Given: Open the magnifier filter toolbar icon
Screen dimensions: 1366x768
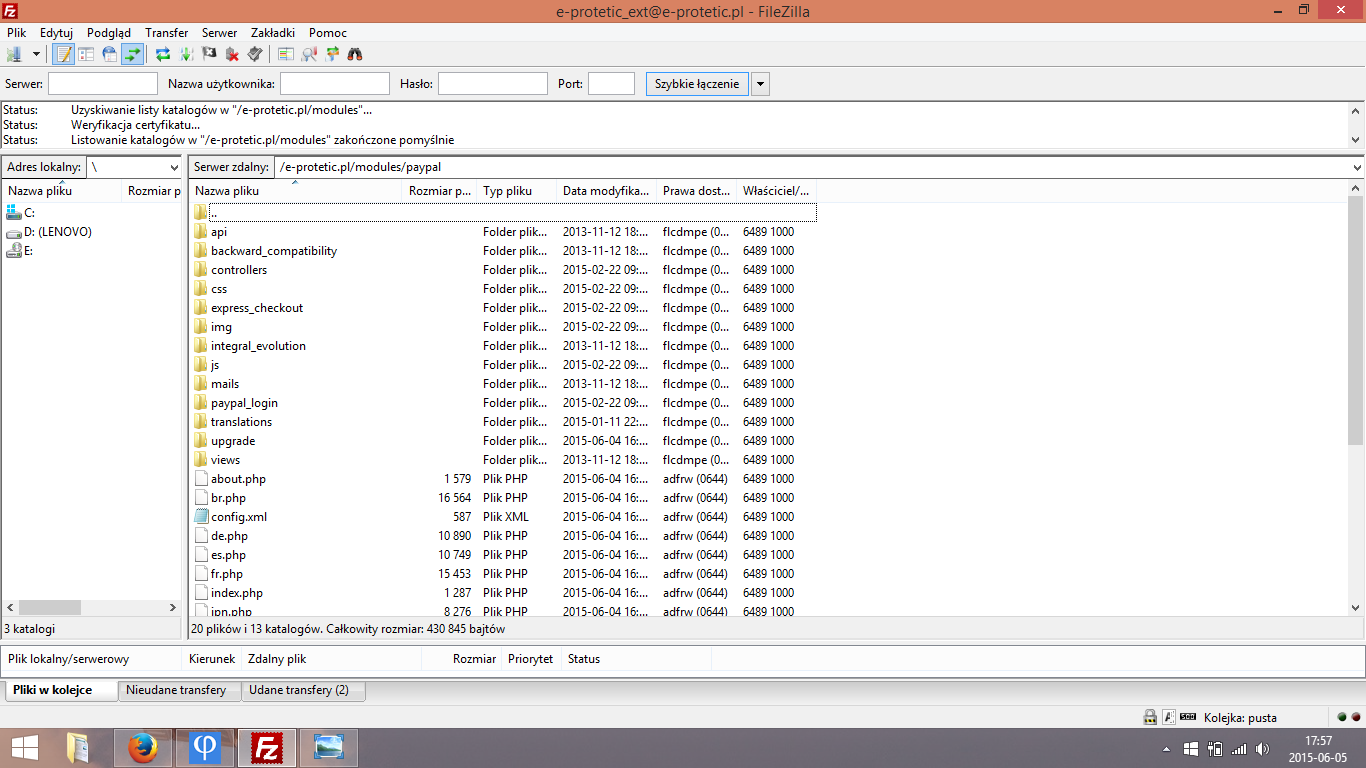Looking at the screenshot, I should (x=309, y=54).
